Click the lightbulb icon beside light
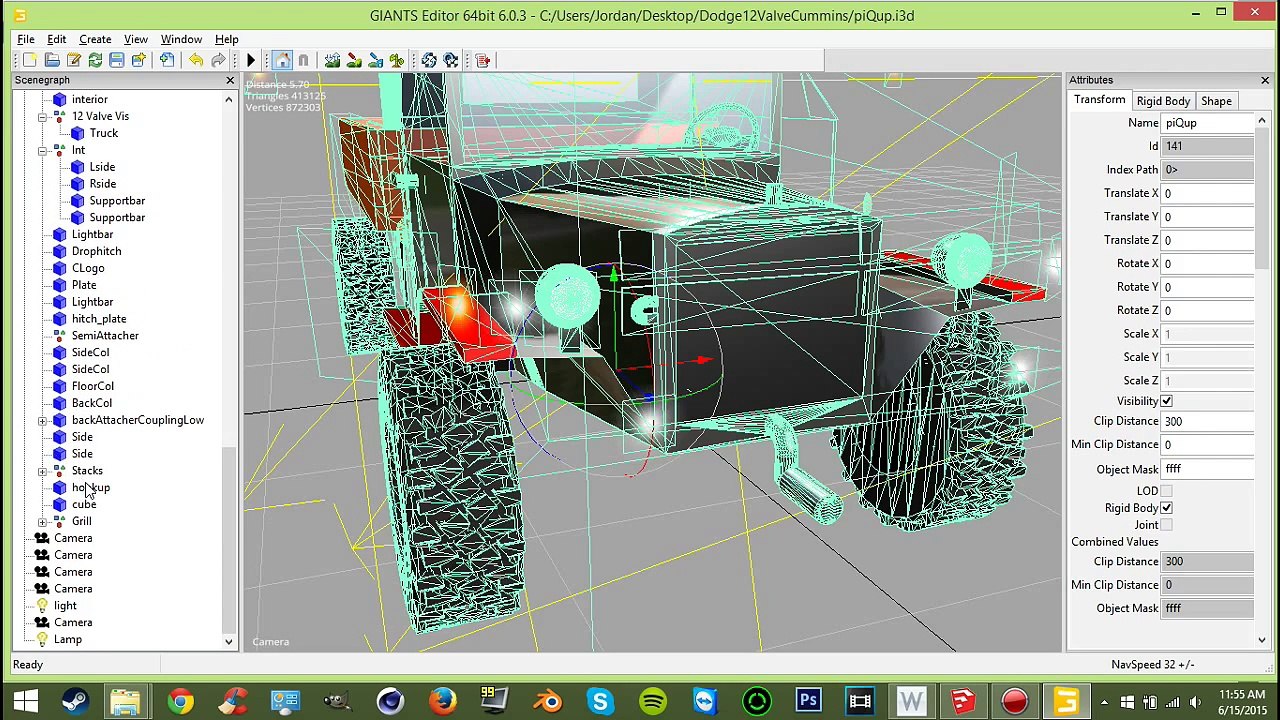The height and width of the screenshot is (720, 1280). pos(42,606)
